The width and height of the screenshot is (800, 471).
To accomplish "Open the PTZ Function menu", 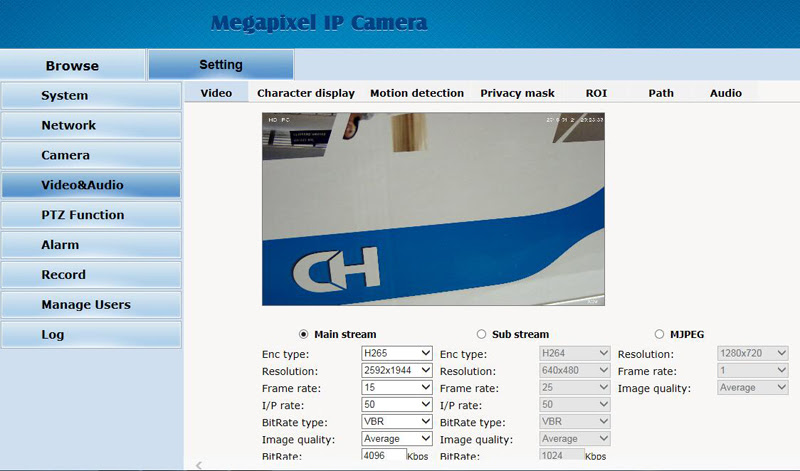I will tap(91, 215).
